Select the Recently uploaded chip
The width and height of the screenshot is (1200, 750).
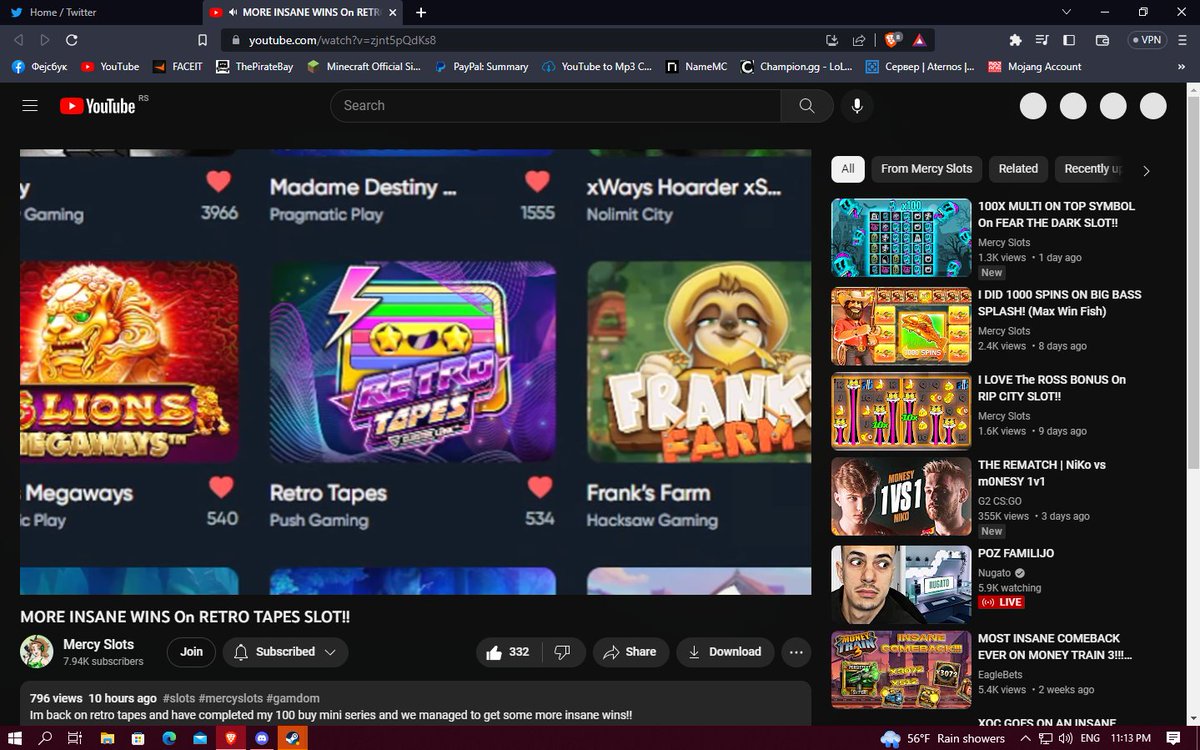[1091, 169]
